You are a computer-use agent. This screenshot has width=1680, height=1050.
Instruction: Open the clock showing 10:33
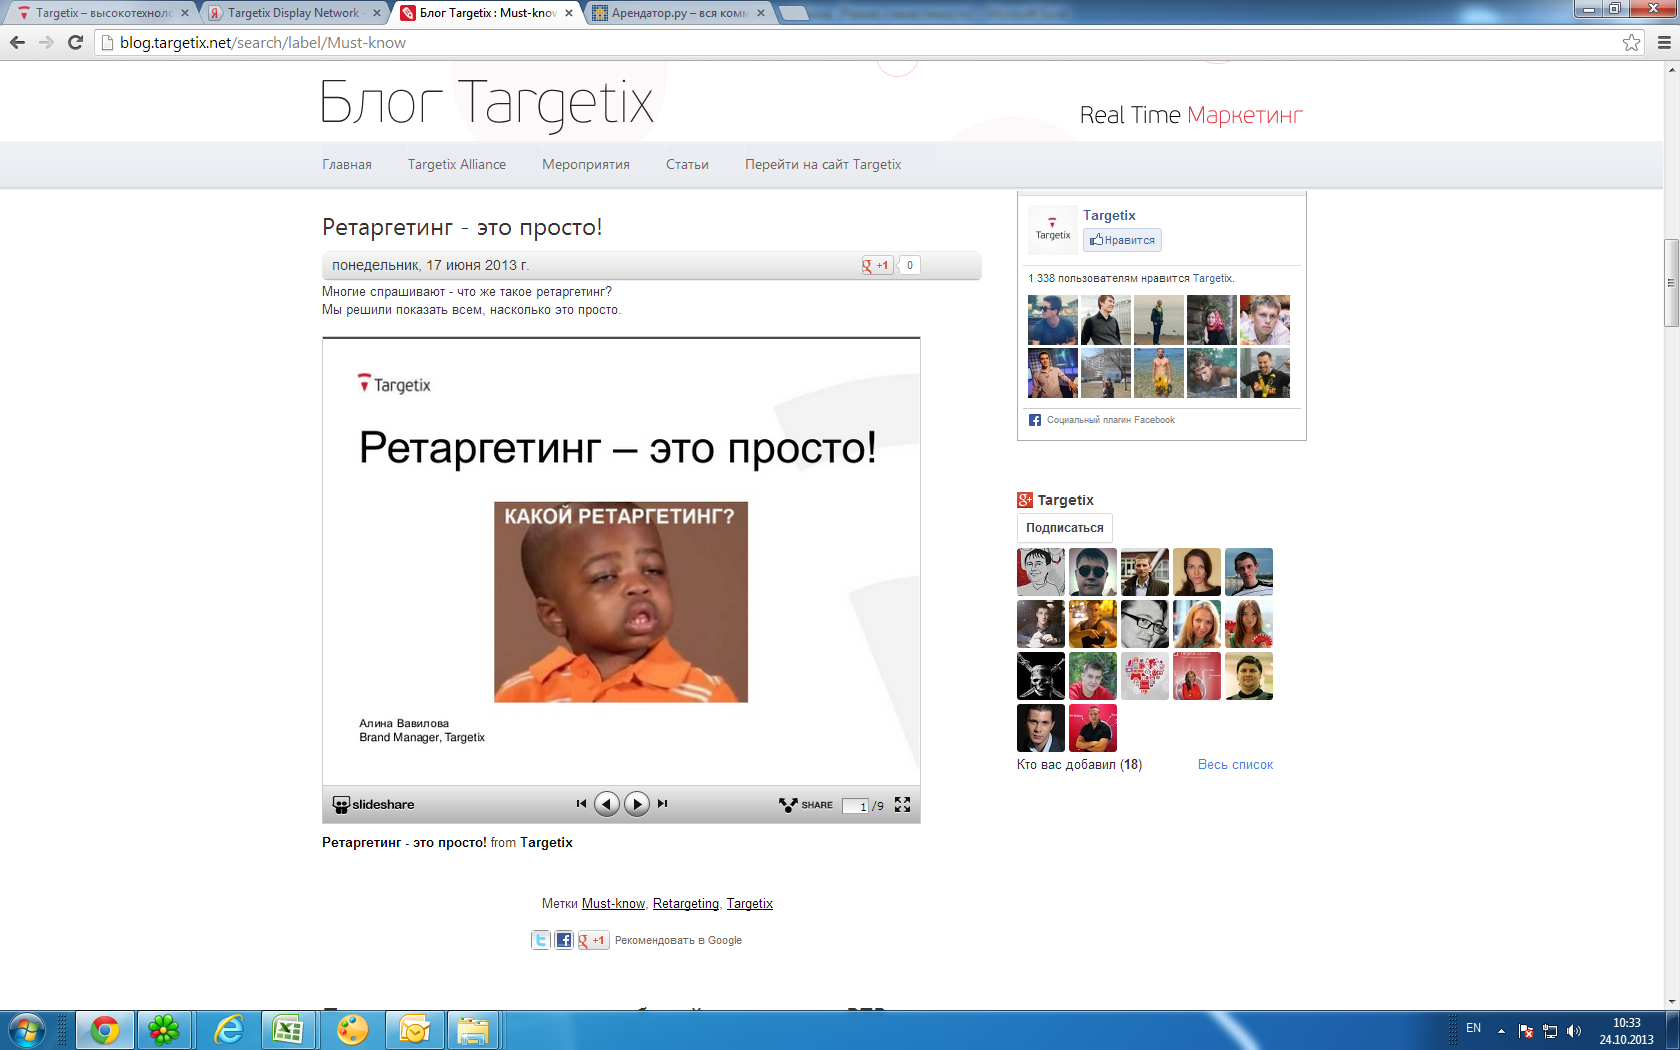coord(1627,1031)
